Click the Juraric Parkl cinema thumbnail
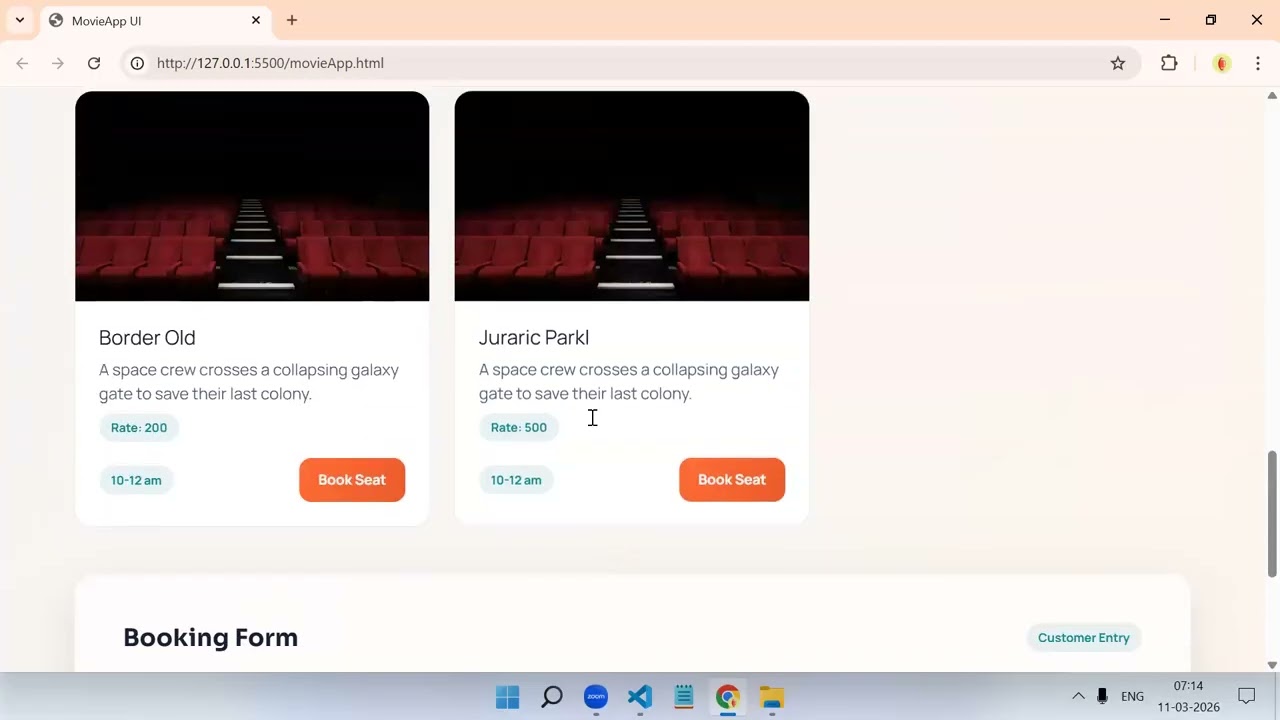The width and height of the screenshot is (1280, 720). [632, 196]
